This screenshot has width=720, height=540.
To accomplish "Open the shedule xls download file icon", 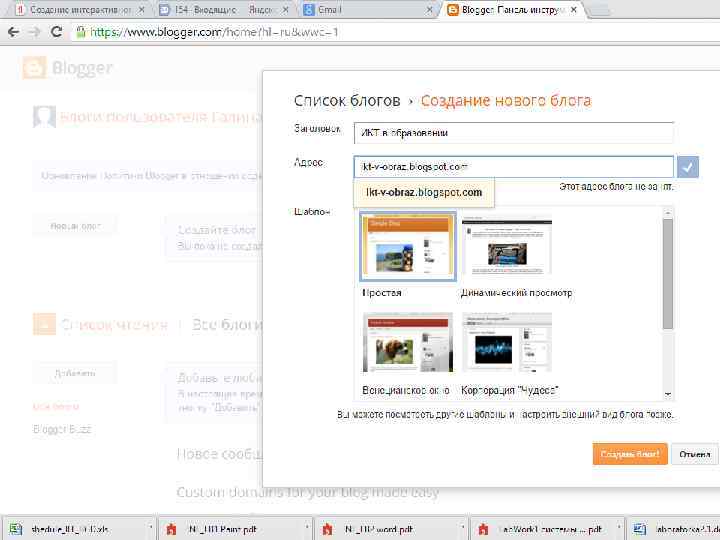I will [x=16, y=529].
